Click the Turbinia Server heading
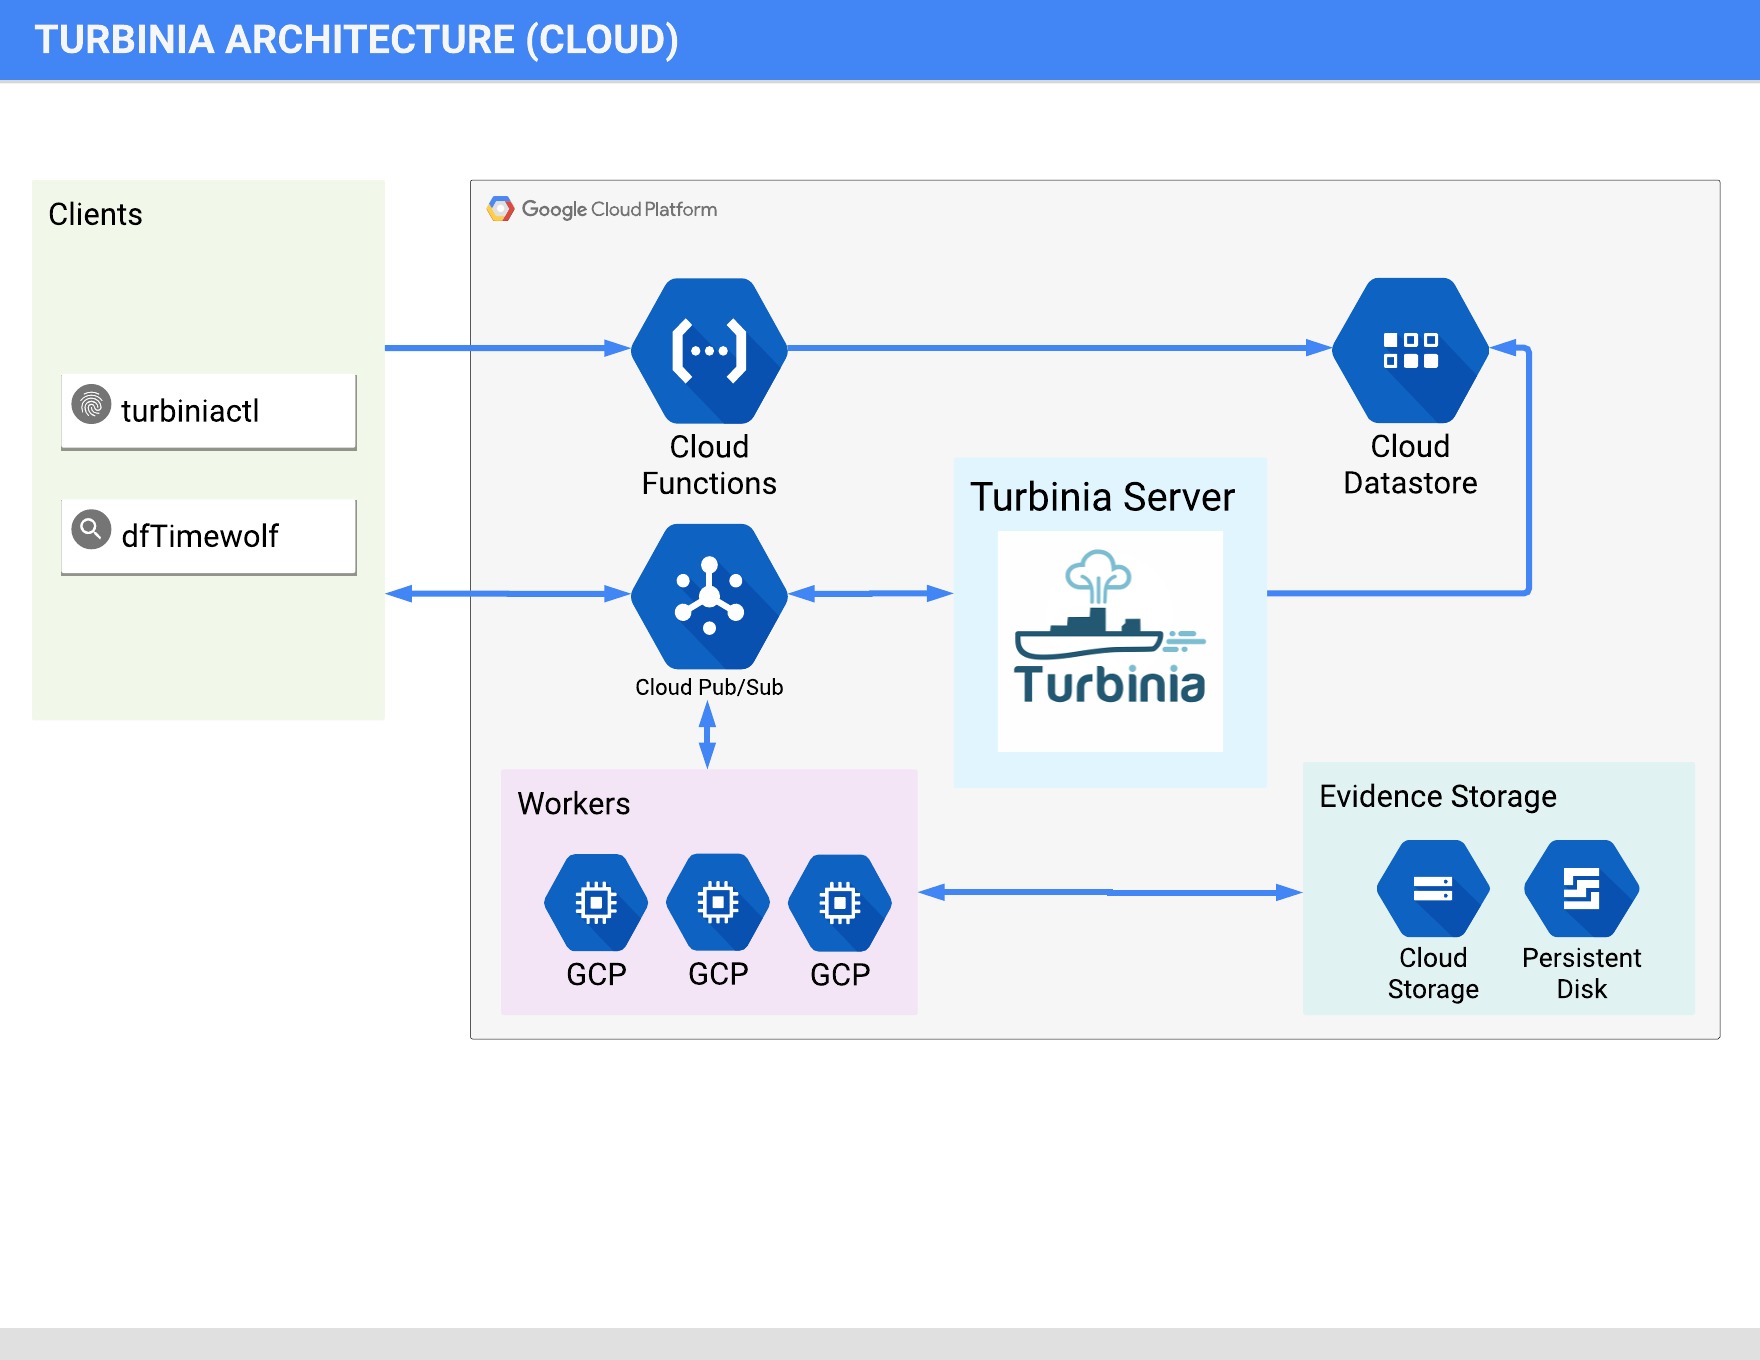 coord(1102,497)
